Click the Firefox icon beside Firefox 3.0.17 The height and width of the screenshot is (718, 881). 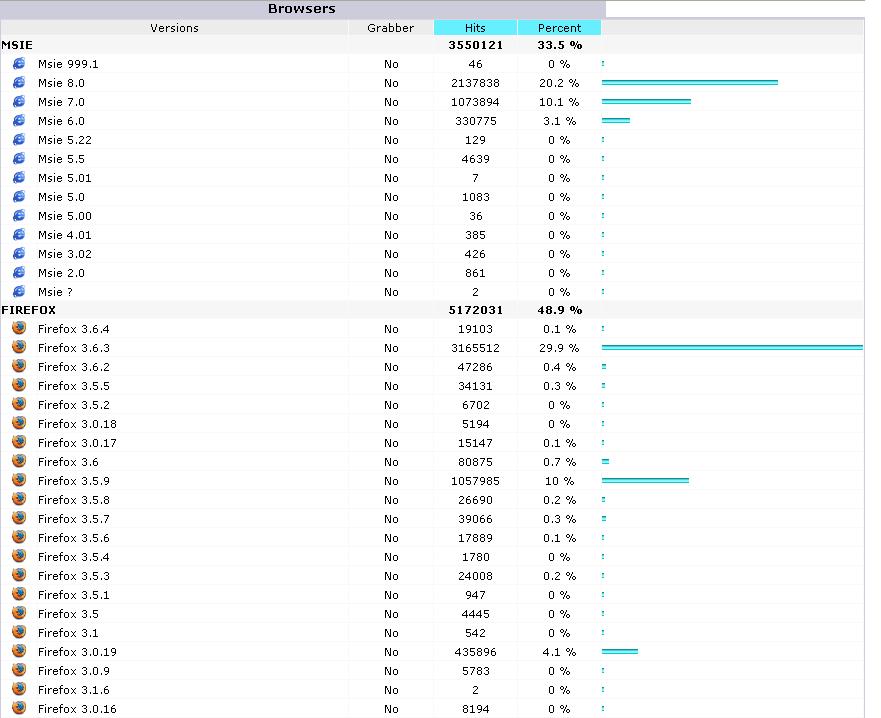(19, 442)
